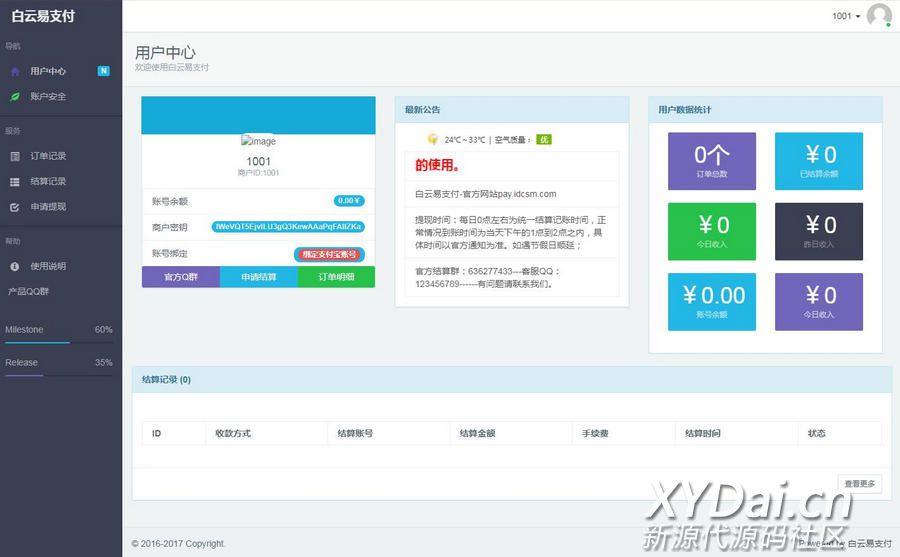Click the 查看更多 button
The width and height of the screenshot is (900, 557).
859,484
